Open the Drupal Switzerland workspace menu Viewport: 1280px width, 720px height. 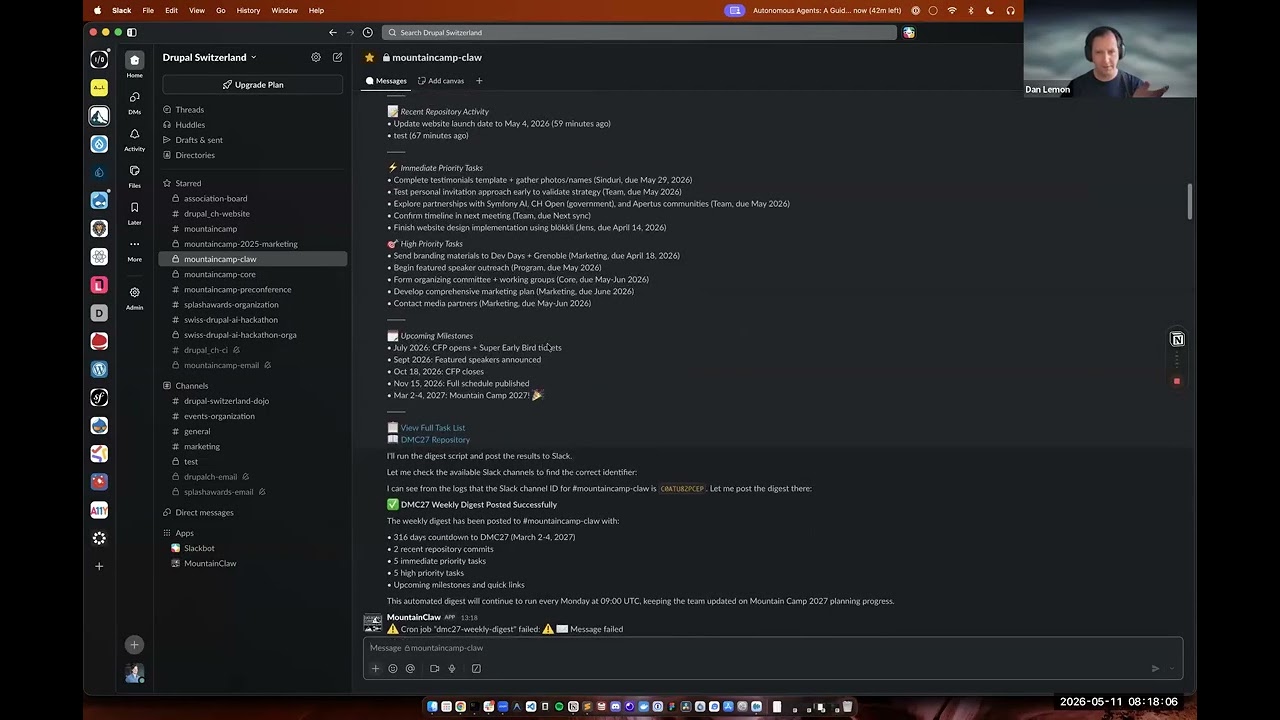pyautogui.click(x=210, y=57)
